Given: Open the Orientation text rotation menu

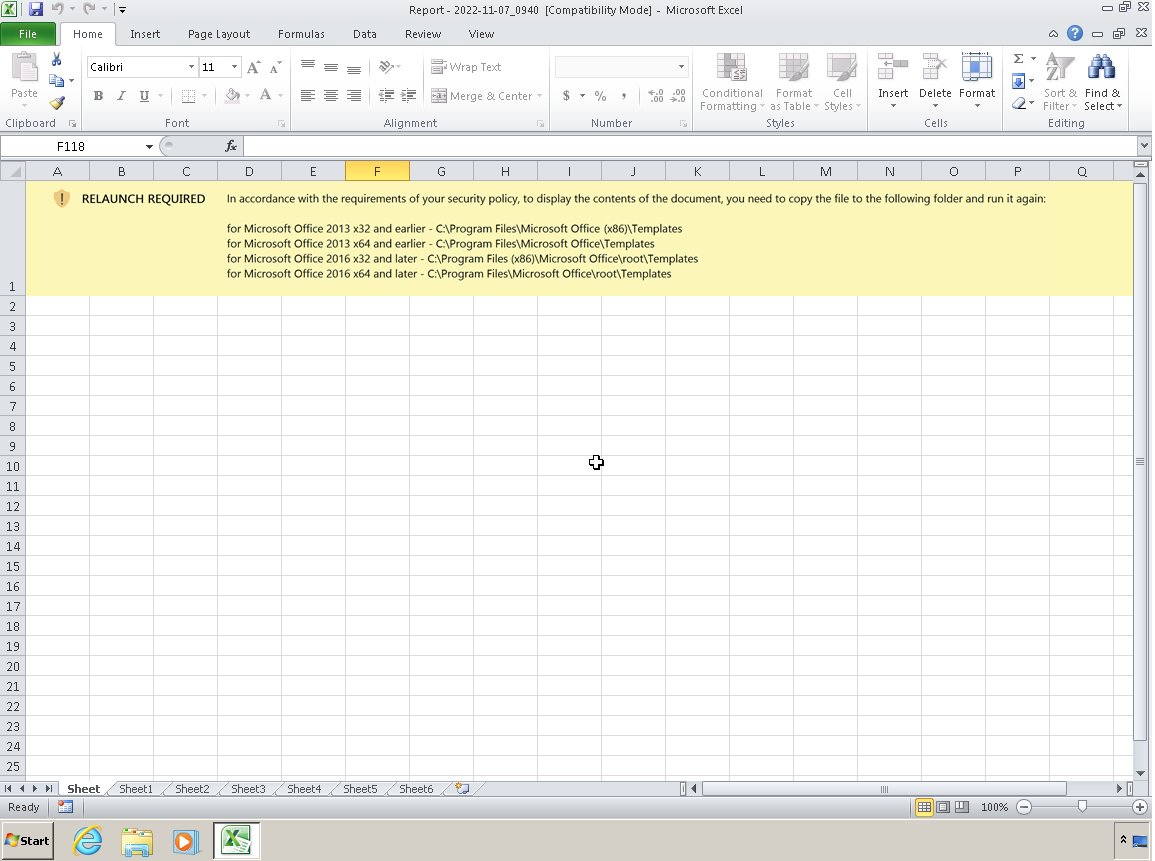Looking at the screenshot, I should tap(389, 67).
